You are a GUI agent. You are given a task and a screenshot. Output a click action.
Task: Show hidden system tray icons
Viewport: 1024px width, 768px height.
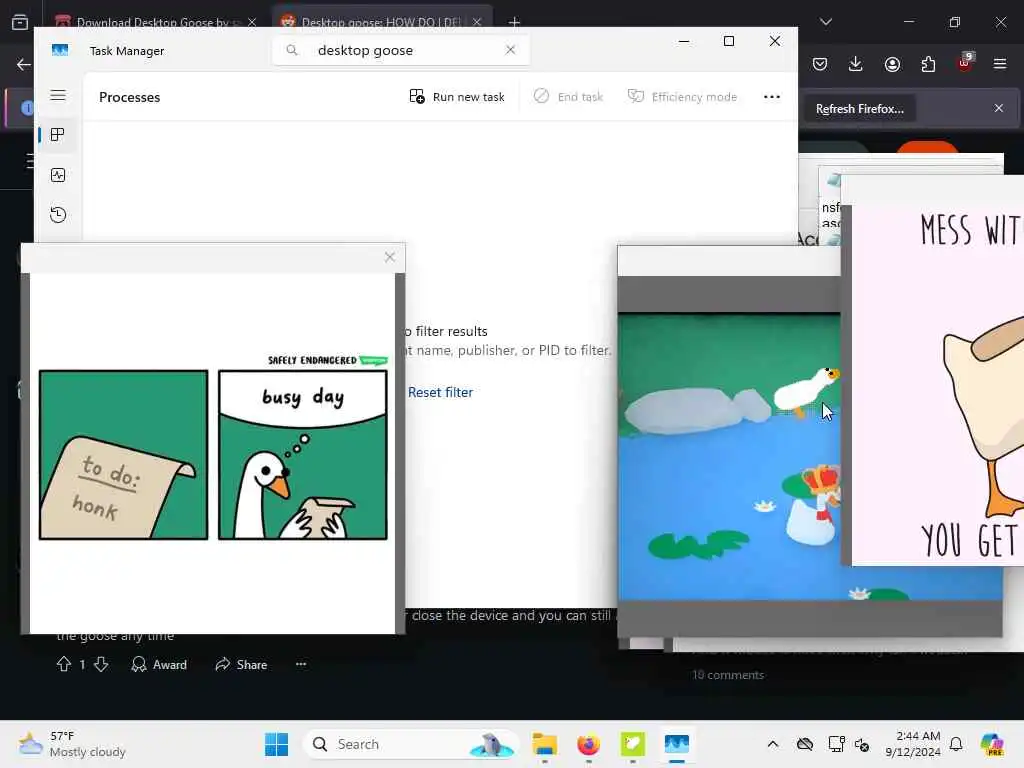[773, 744]
